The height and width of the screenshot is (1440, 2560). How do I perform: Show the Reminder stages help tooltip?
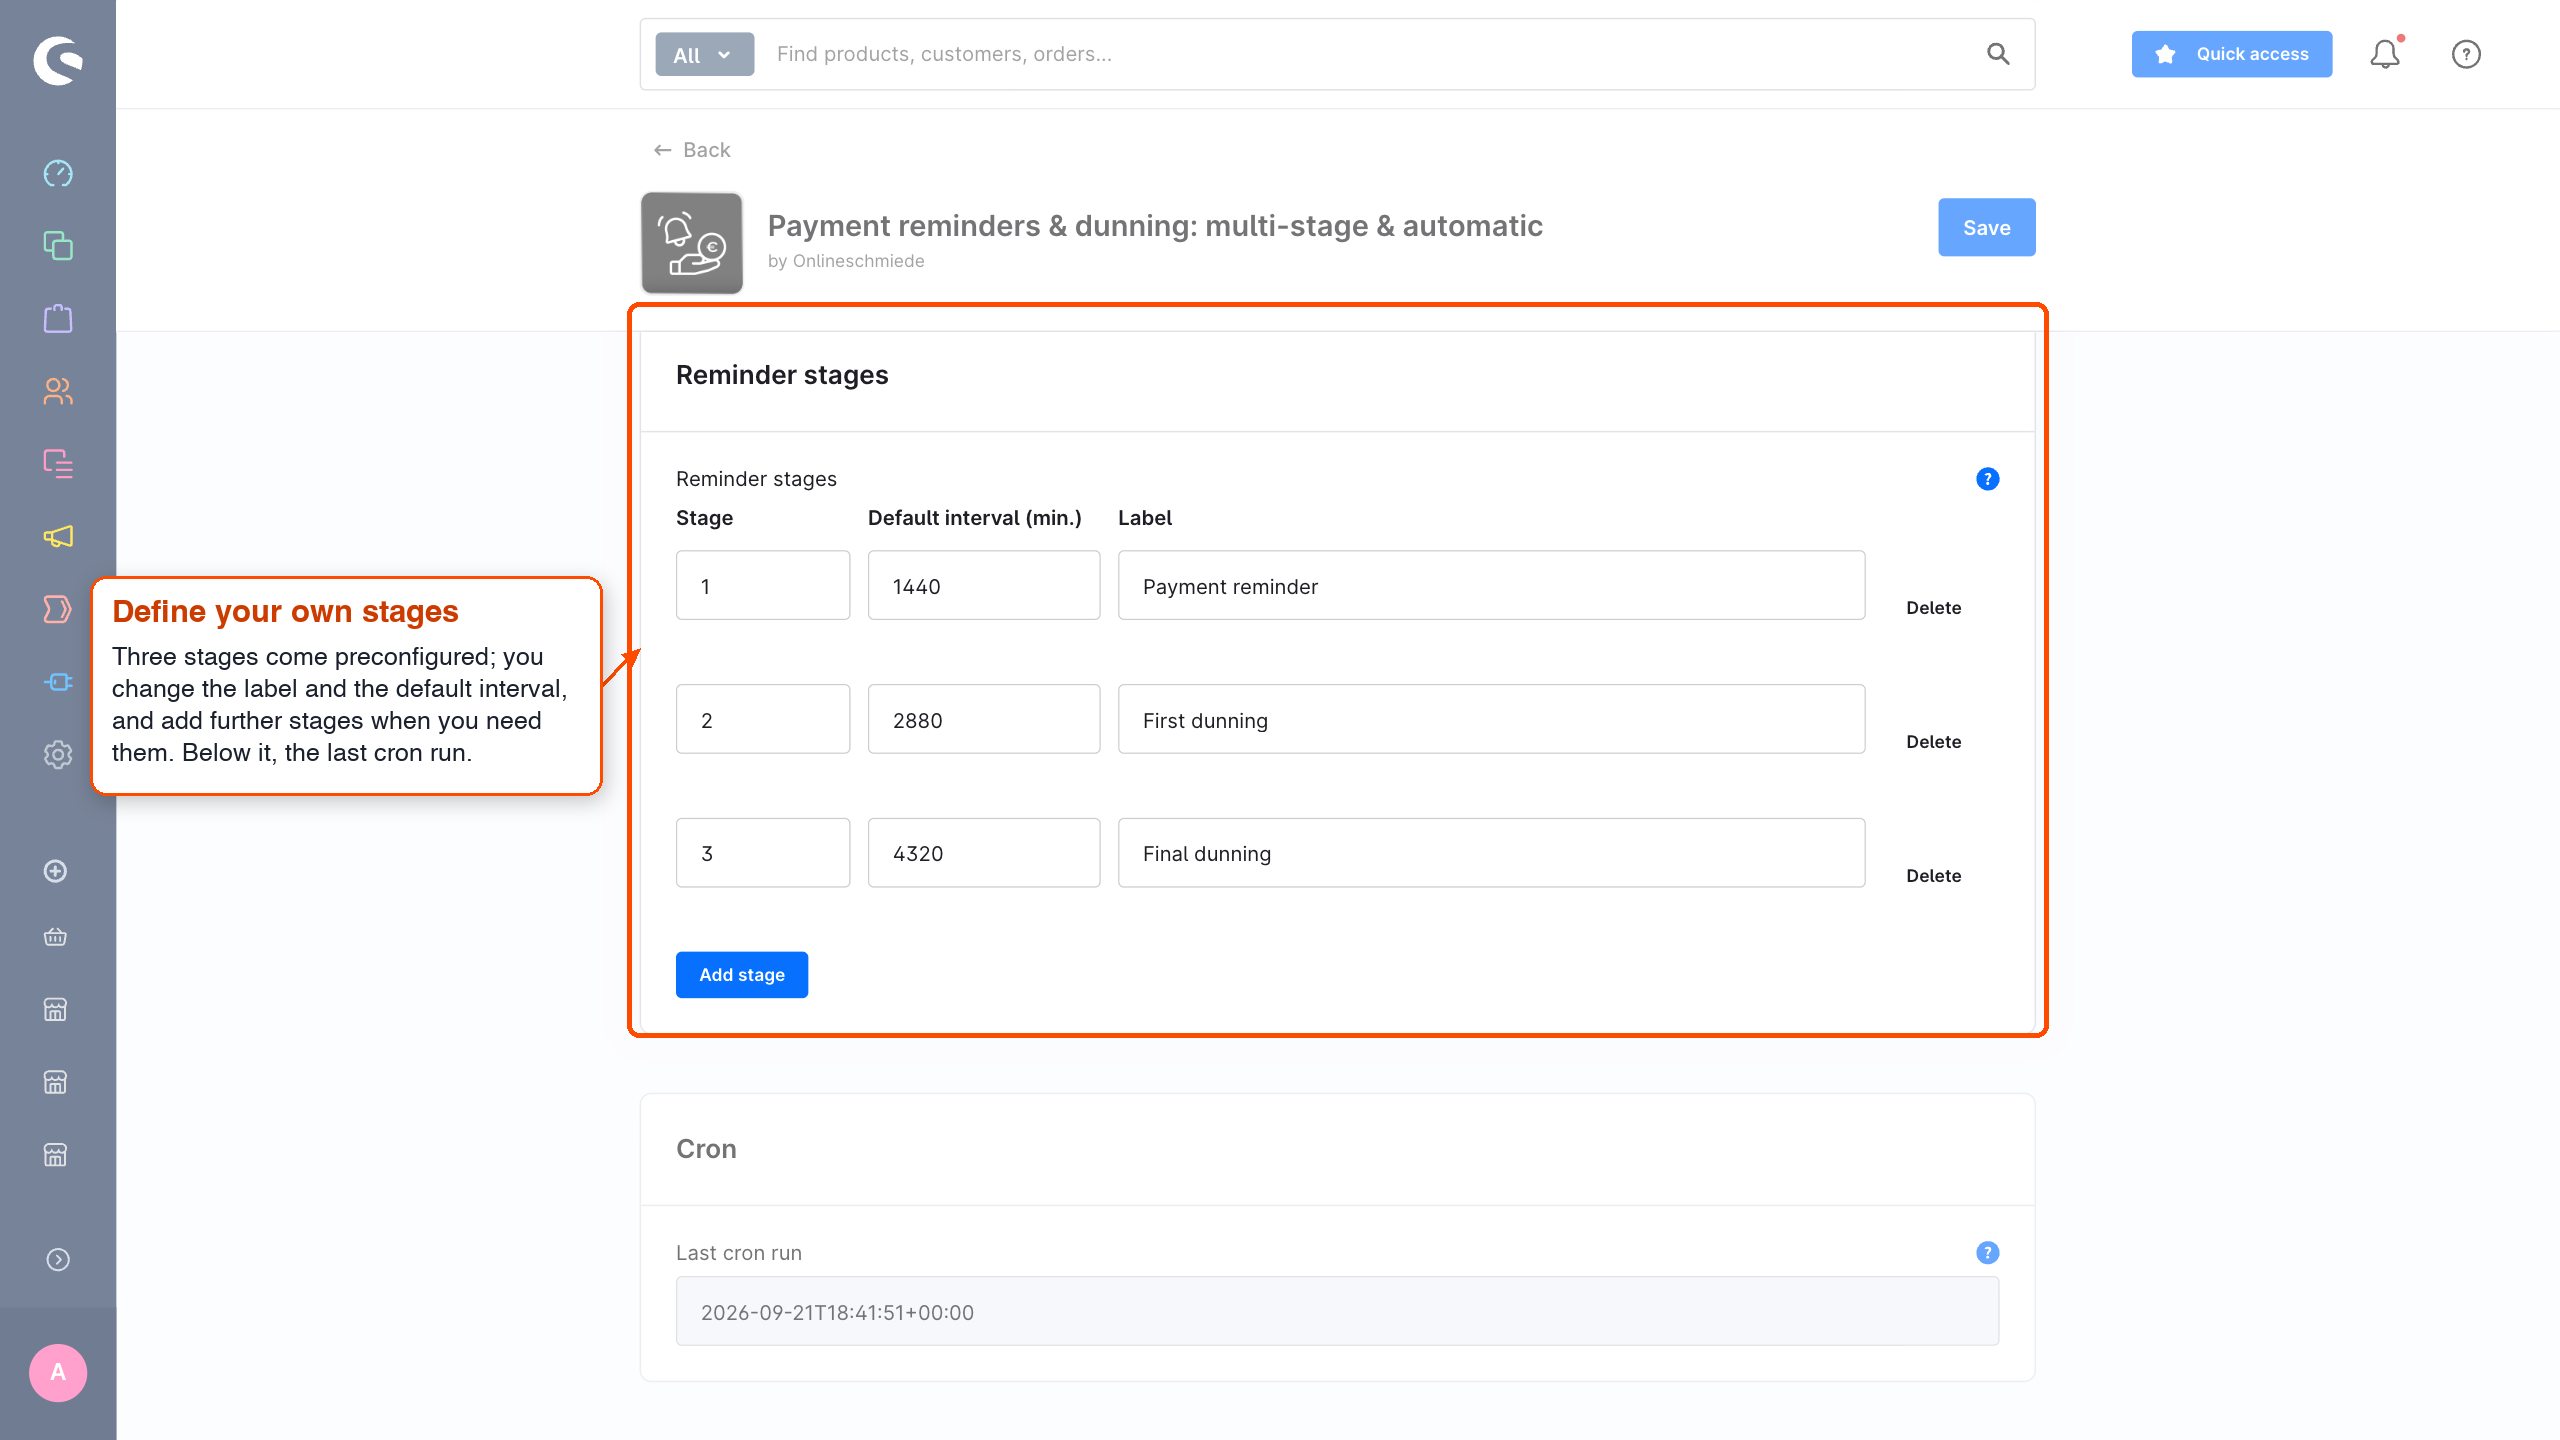(1988, 479)
